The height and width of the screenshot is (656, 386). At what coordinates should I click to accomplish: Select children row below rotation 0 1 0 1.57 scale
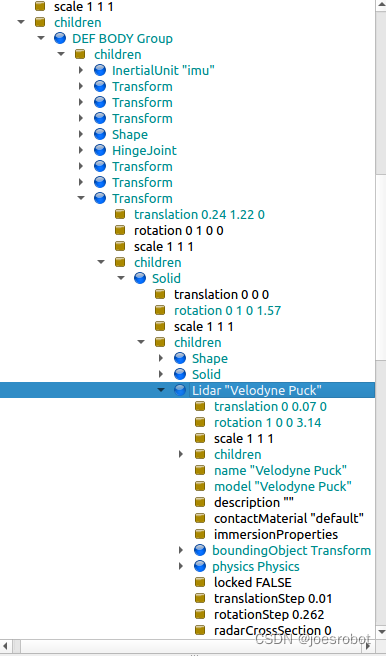[x=198, y=342]
